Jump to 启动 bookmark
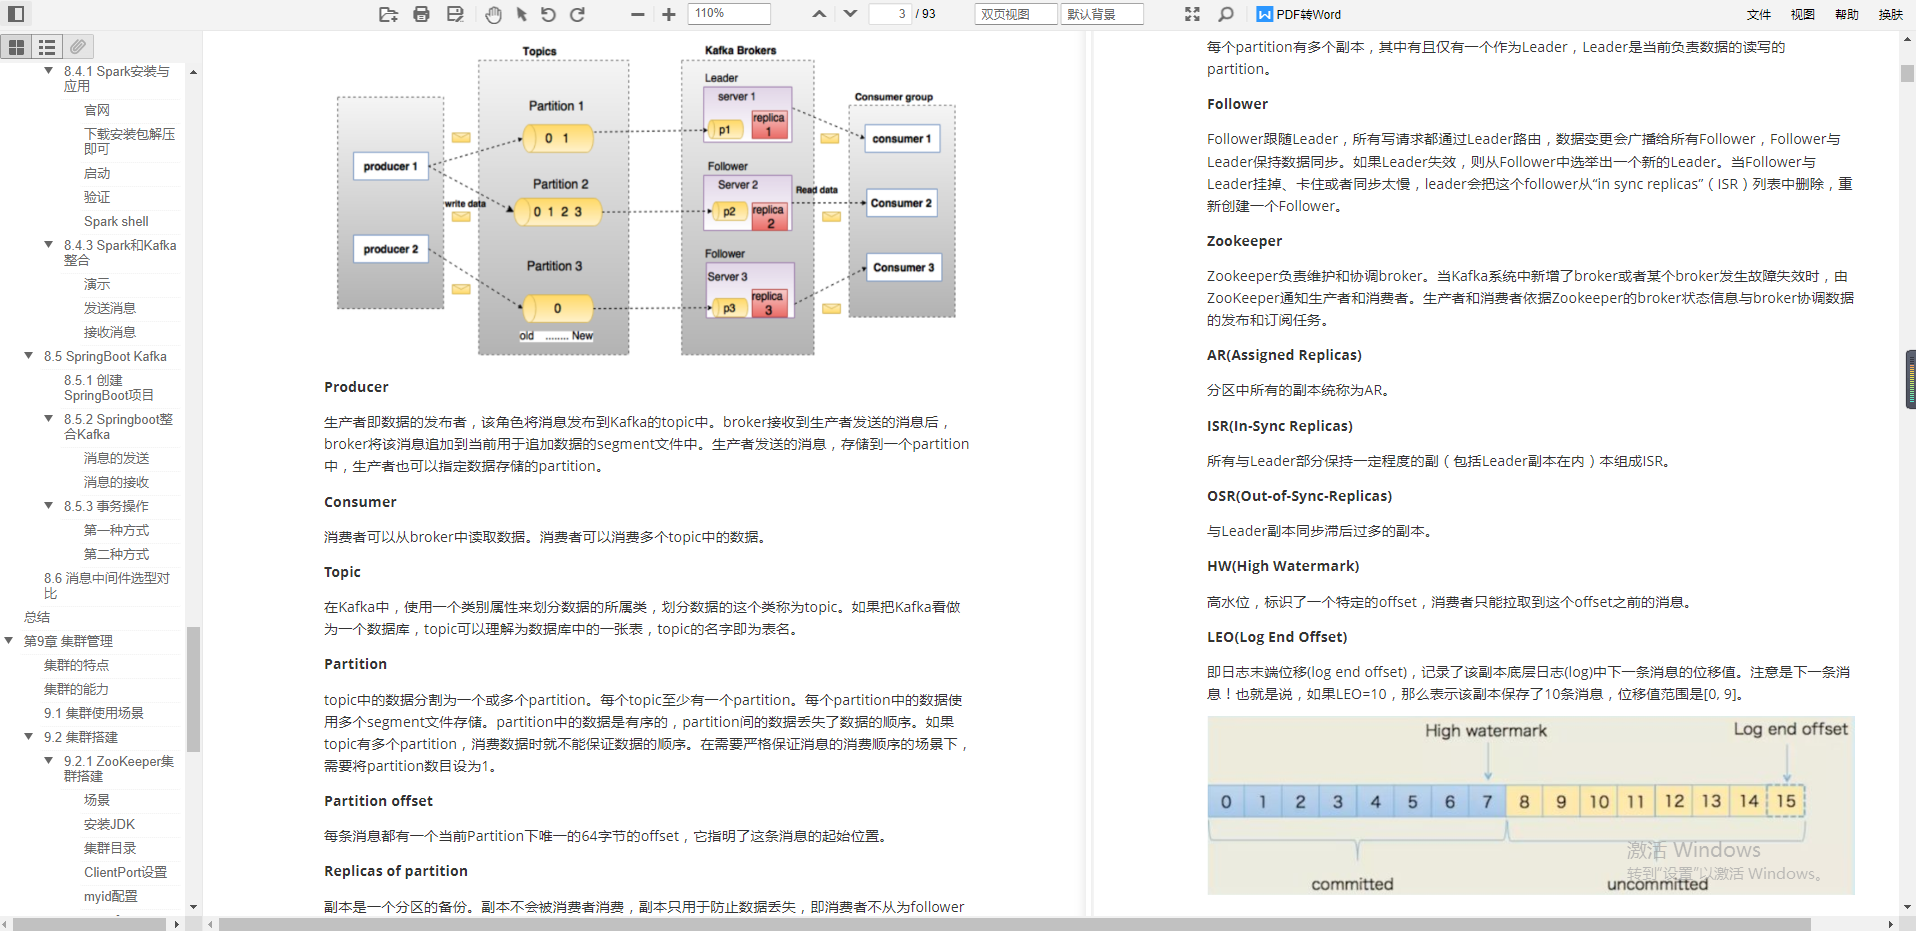This screenshot has width=1916, height=931. [97, 173]
